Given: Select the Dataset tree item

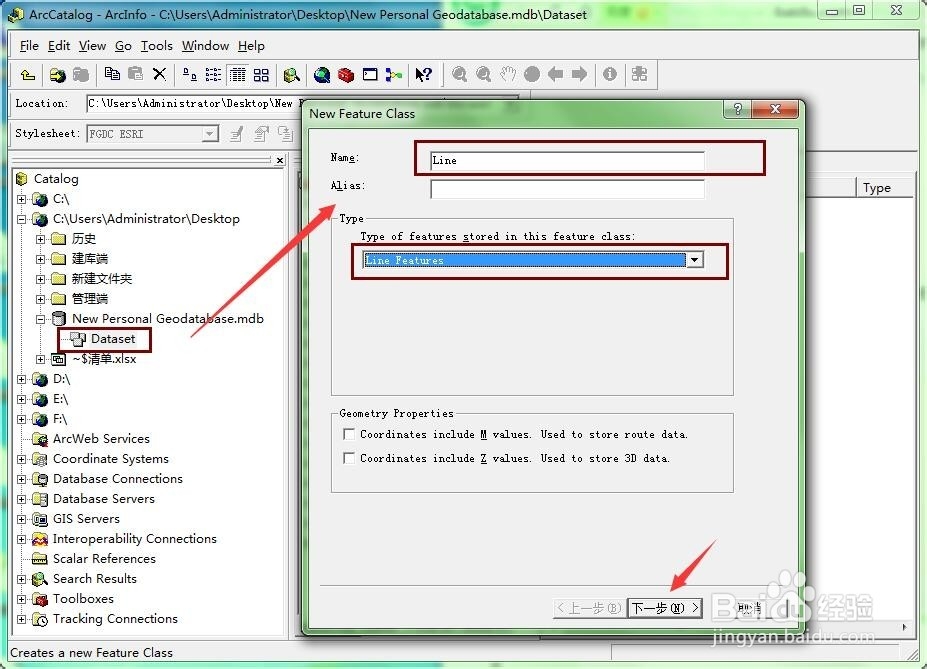Looking at the screenshot, I should pyautogui.click(x=113, y=339).
